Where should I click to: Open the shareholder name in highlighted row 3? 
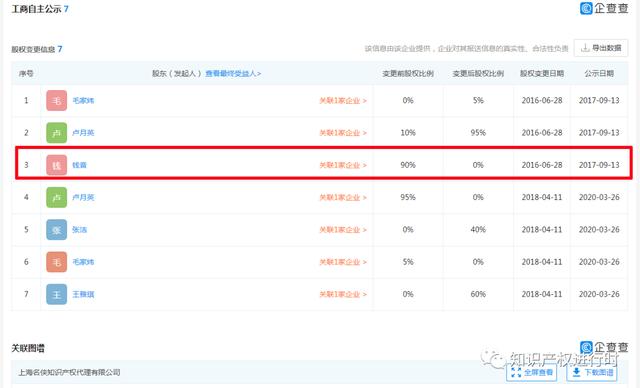click(80, 165)
